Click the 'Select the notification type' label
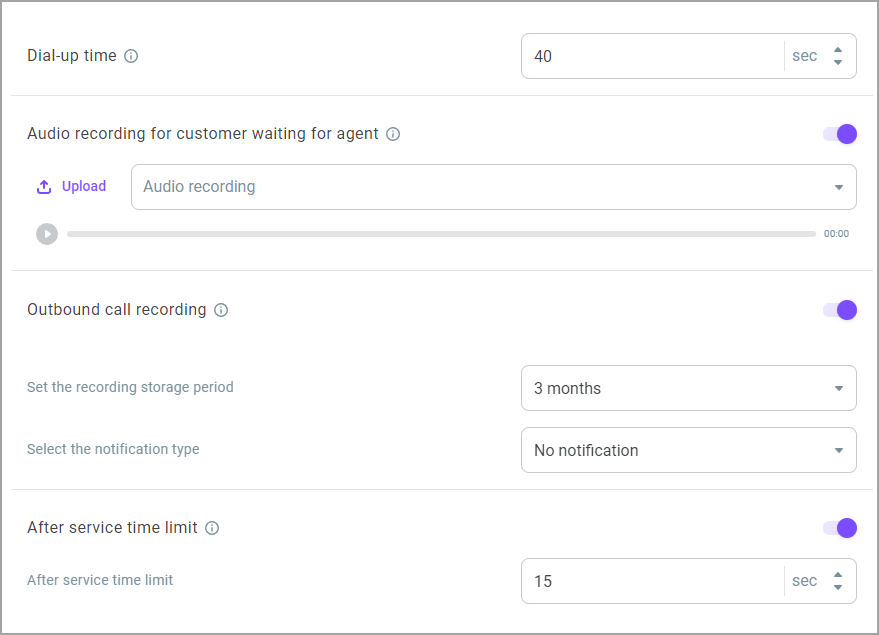This screenshot has height=635, width=879. tap(113, 449)
